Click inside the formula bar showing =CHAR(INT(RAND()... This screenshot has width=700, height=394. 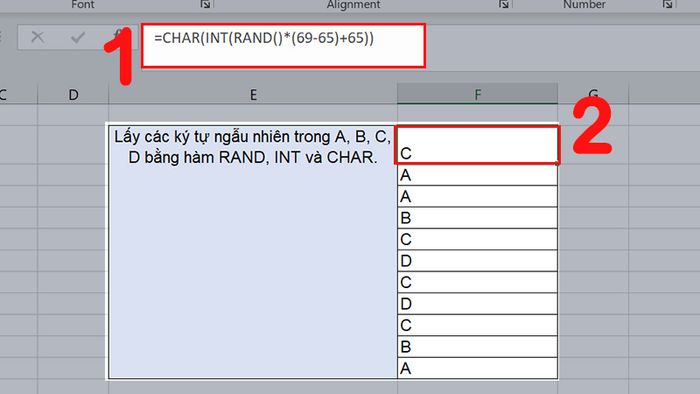click(x=283, y=46)
